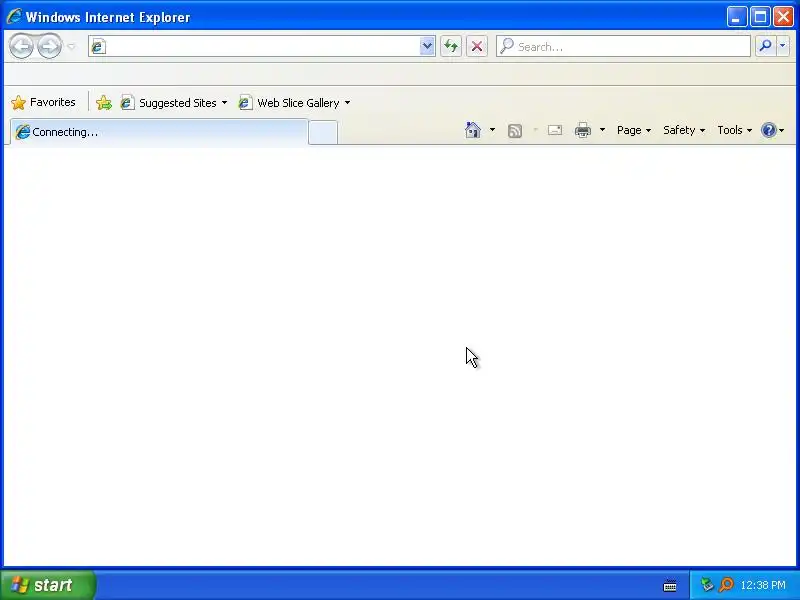Click the 12:38 PM clock

tap(763, 585)
